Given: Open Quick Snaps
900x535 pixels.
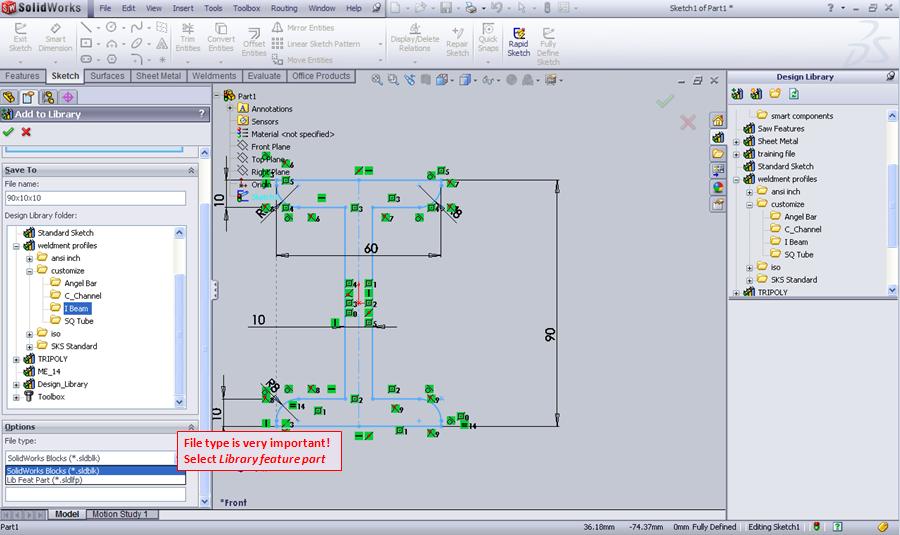Looking at the screenshot, I should click(488, 37).
